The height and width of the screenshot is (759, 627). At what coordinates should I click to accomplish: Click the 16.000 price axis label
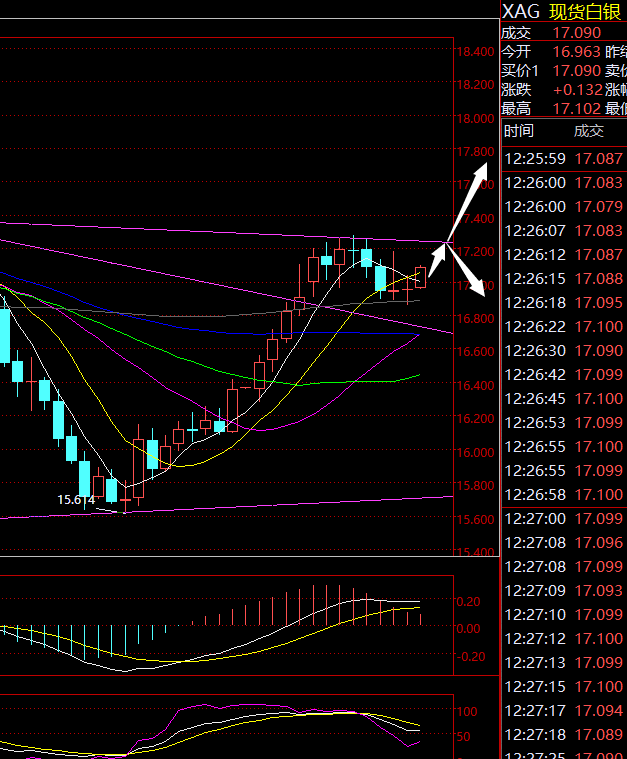click(x=475, y=453)
